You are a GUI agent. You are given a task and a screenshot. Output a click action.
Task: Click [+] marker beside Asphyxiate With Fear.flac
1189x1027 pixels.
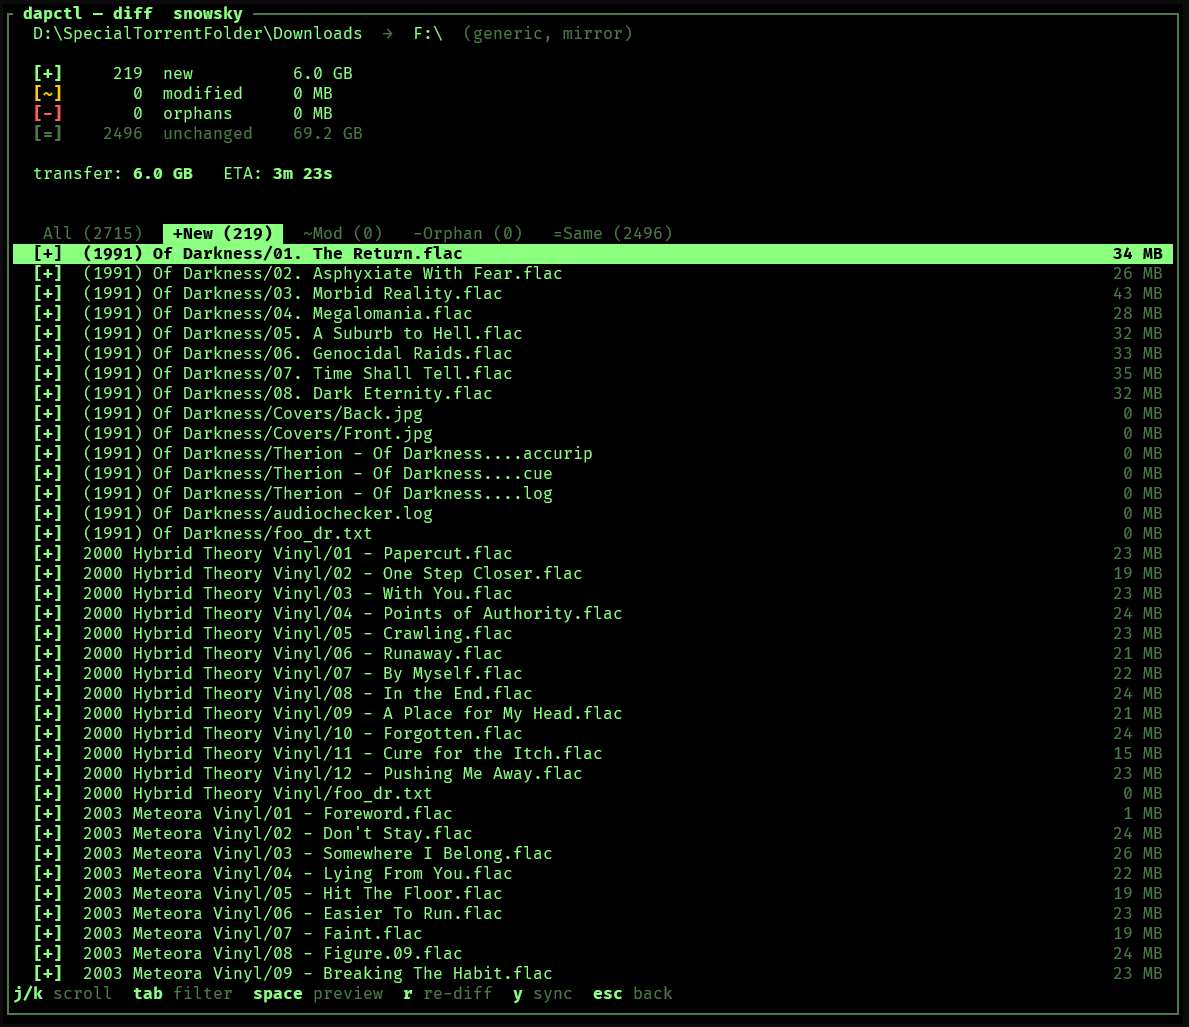tap(48, 274)
